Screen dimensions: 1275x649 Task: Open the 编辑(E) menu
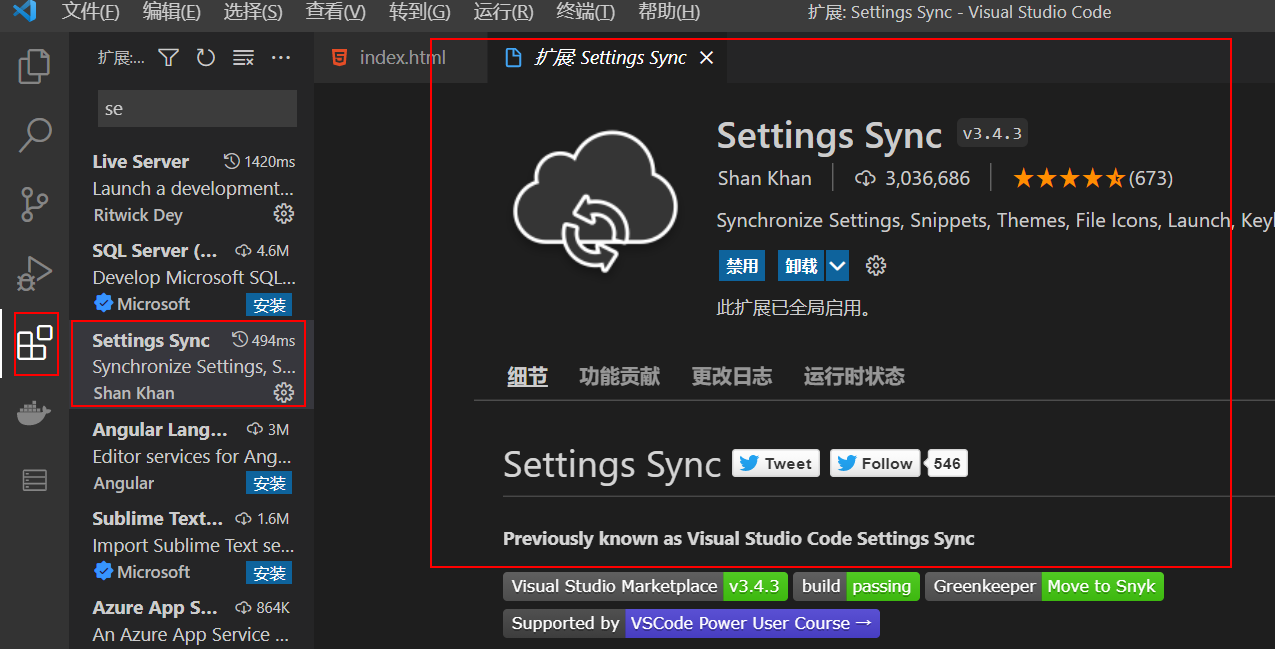tap(171, 13)
